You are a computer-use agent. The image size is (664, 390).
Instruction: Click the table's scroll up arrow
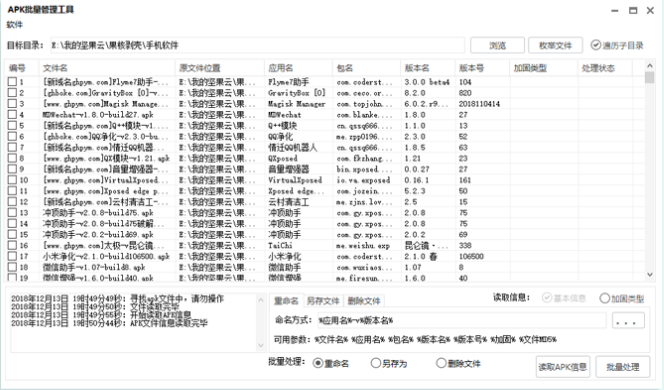(650, 66)
